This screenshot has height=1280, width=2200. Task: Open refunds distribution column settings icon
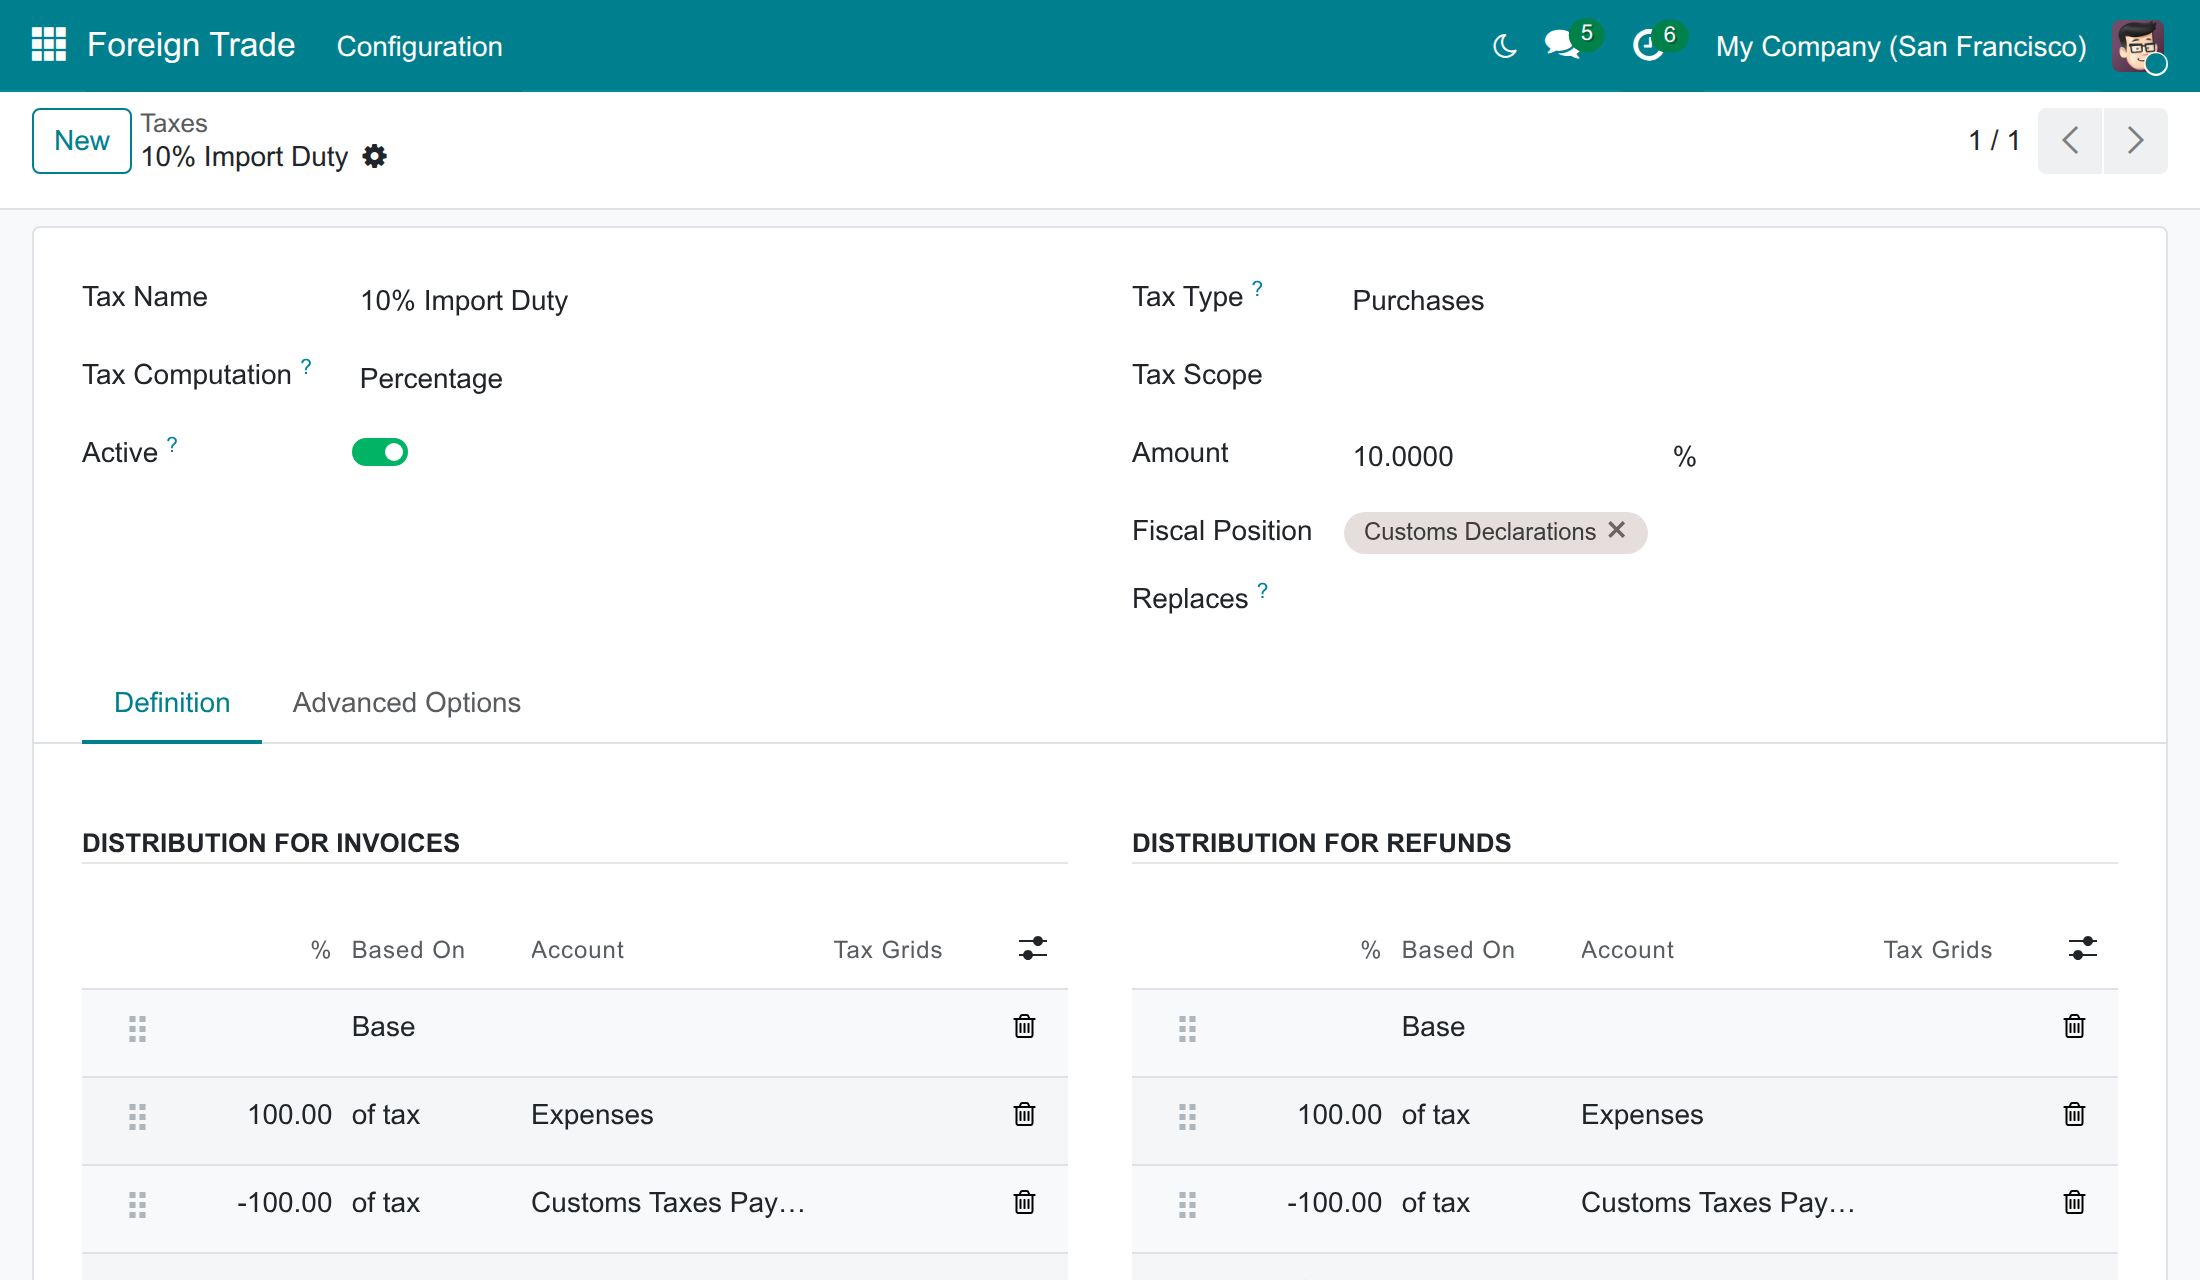2083,948
